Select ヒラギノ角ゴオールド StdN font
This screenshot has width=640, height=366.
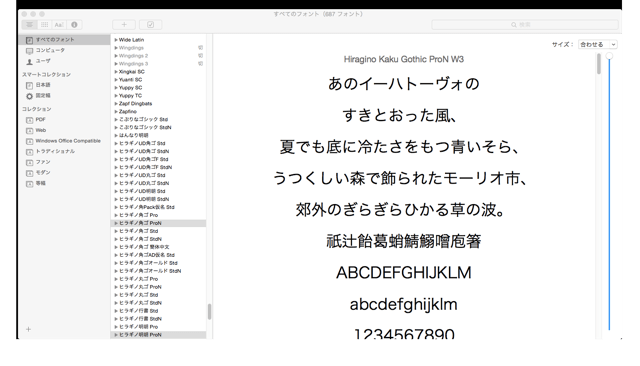click(150, 271)
